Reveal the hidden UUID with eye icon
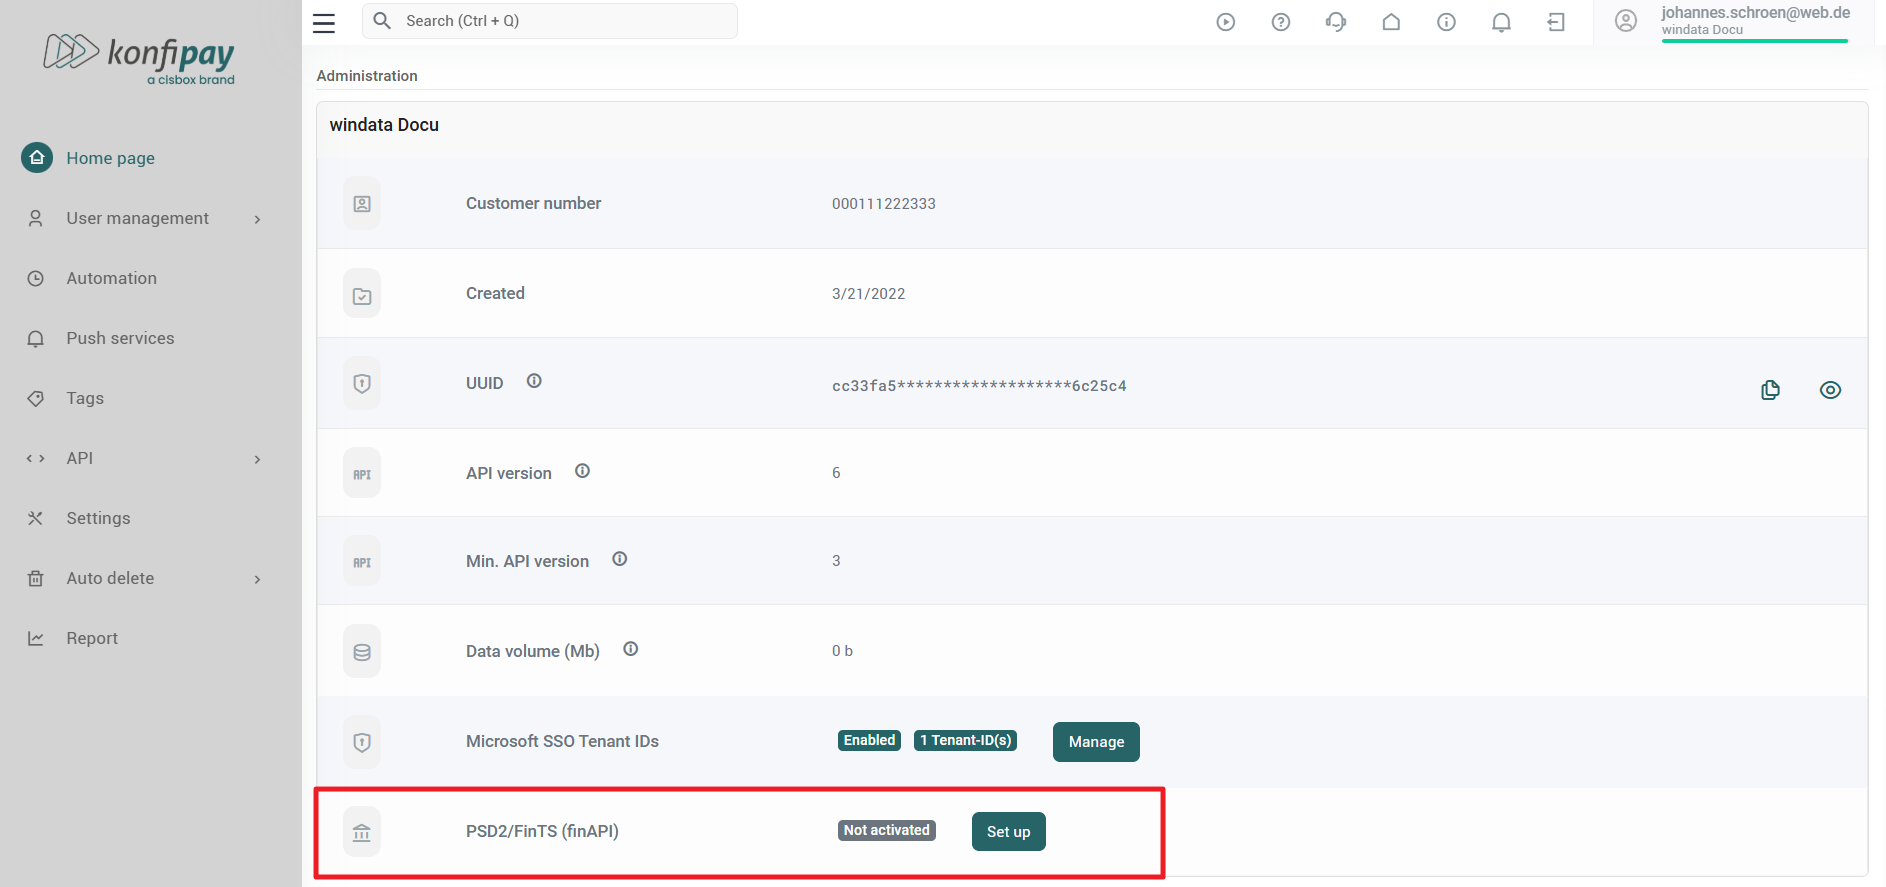This screenshot has height=887, width=1886. coord(1830,390)
